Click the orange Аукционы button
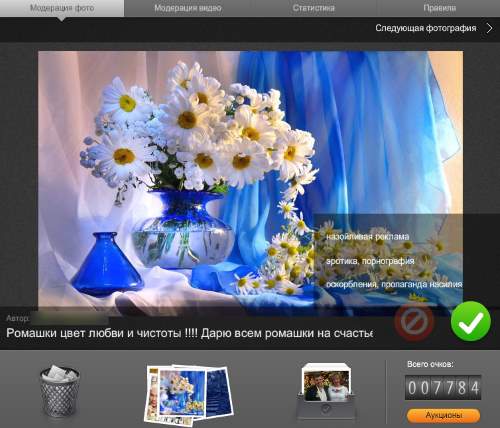The width and height of the screenshot is (500, 428). tap(443, 416)
